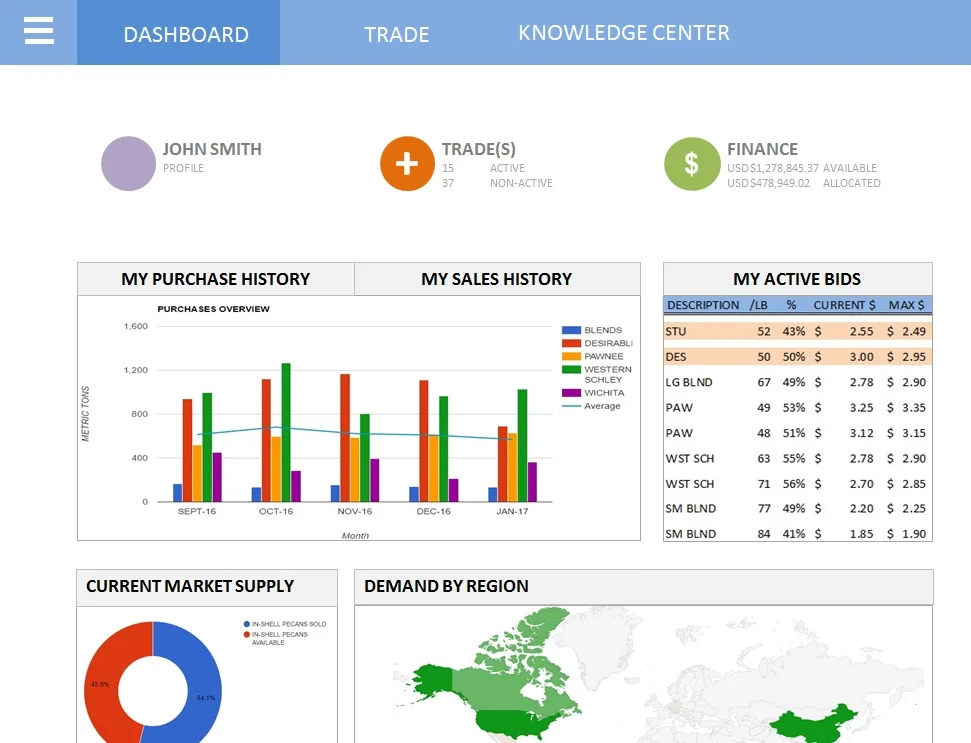The height and width of the screenshot is (743, 971).
Task: Click the WICHITA purple legend marker
Action: pyautogui.click(x=571, y=391)
